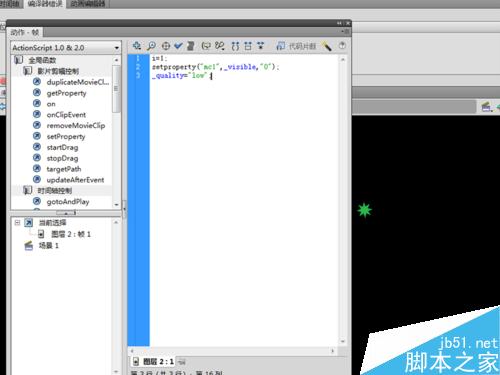Run check syntax with the blue checkmark icon
This screenshot has width=500, height=375.
point(178,46)
